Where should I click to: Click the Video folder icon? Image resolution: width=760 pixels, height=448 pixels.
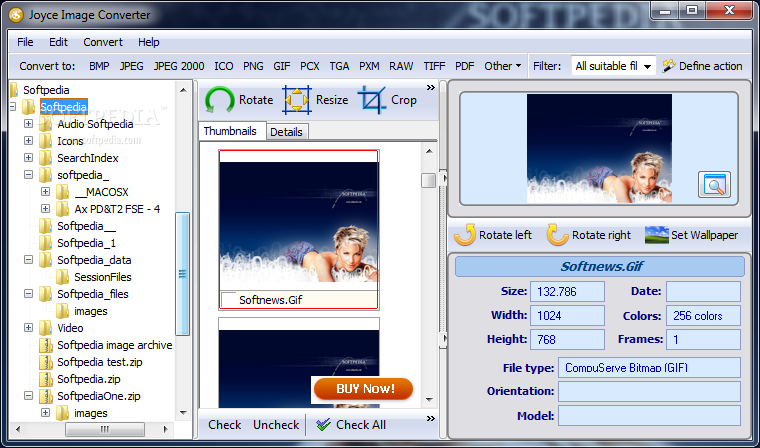coord(46,328)
